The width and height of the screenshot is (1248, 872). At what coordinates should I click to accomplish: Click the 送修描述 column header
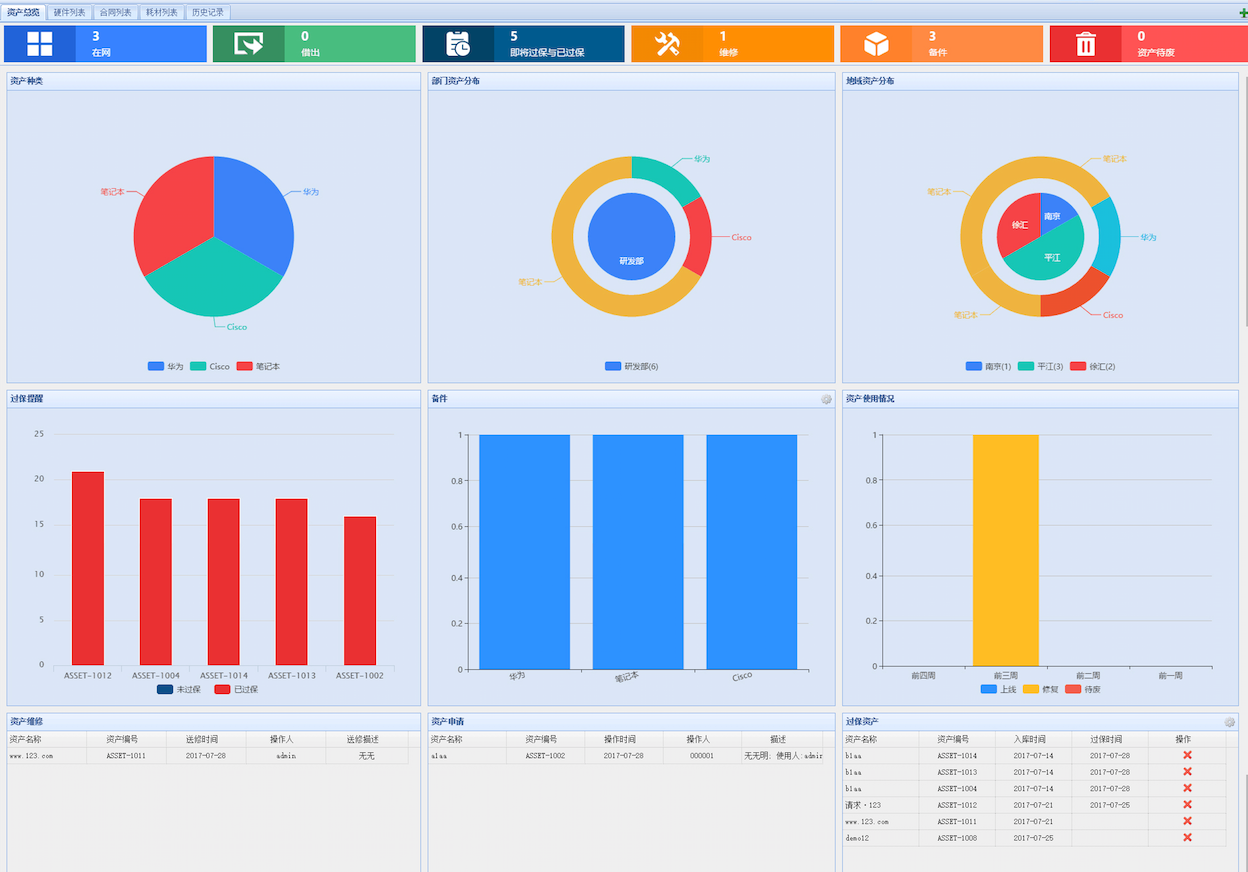point(367,739)
